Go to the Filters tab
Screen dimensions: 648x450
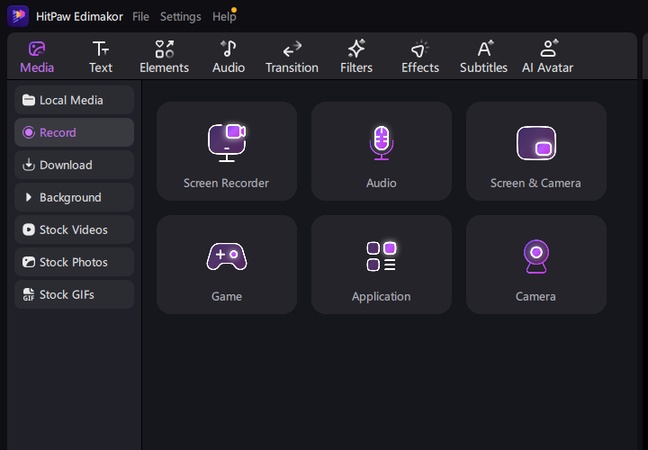[x=356, y=57]
